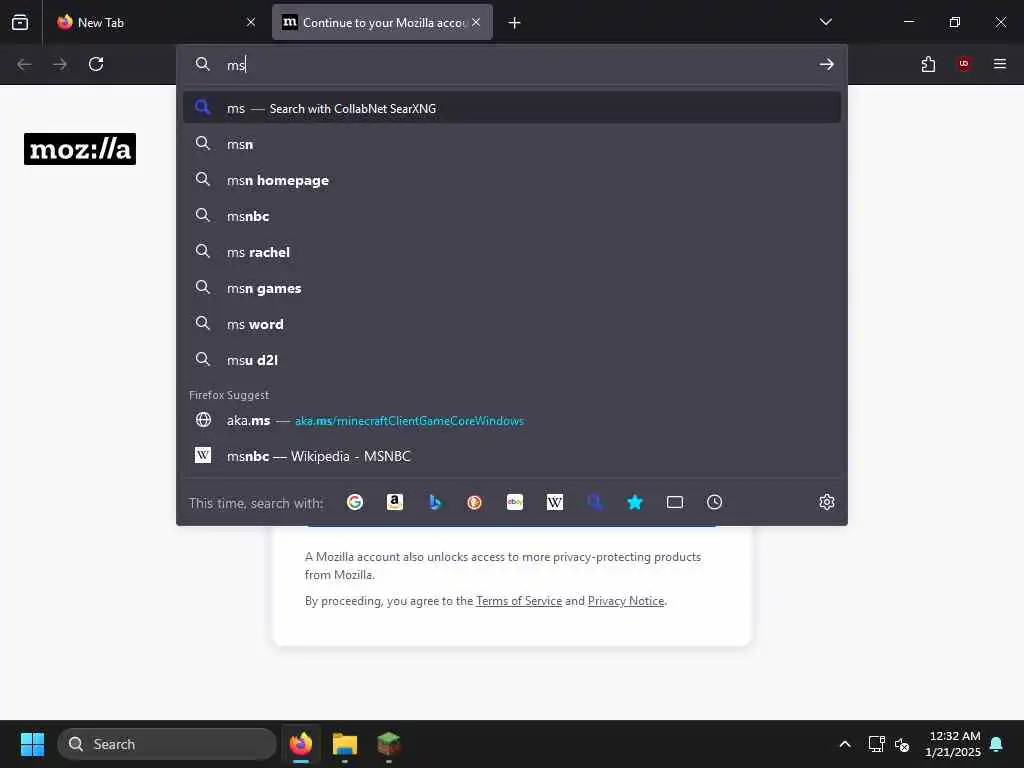
Task: Open the uBlock Origin extension icon
Action: click(x=964, y=64)
